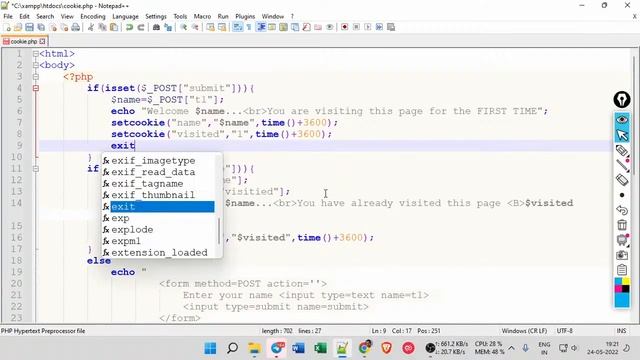
Task: Toggle file monitoring eye icon in toolbar
Action: [329, 27]
